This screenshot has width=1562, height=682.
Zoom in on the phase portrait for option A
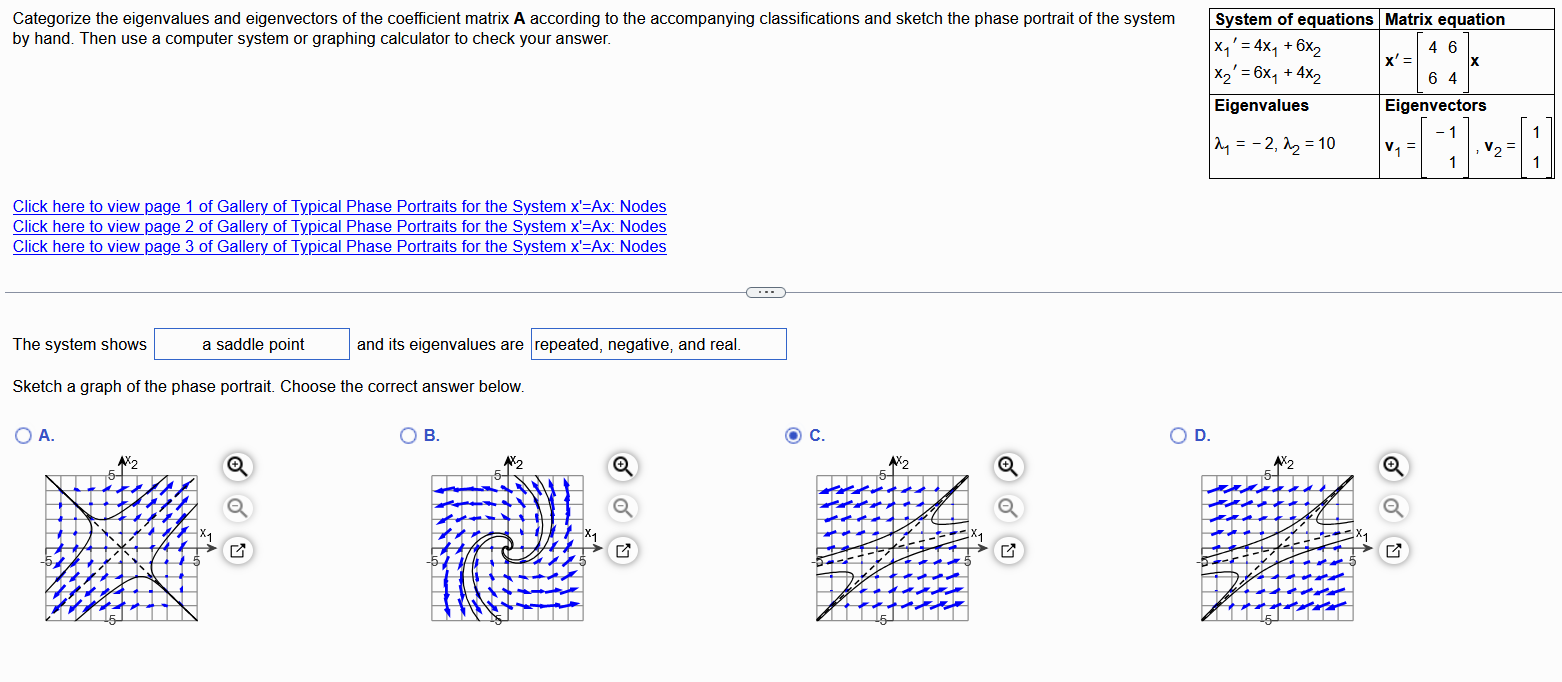(x=237, y=467)
